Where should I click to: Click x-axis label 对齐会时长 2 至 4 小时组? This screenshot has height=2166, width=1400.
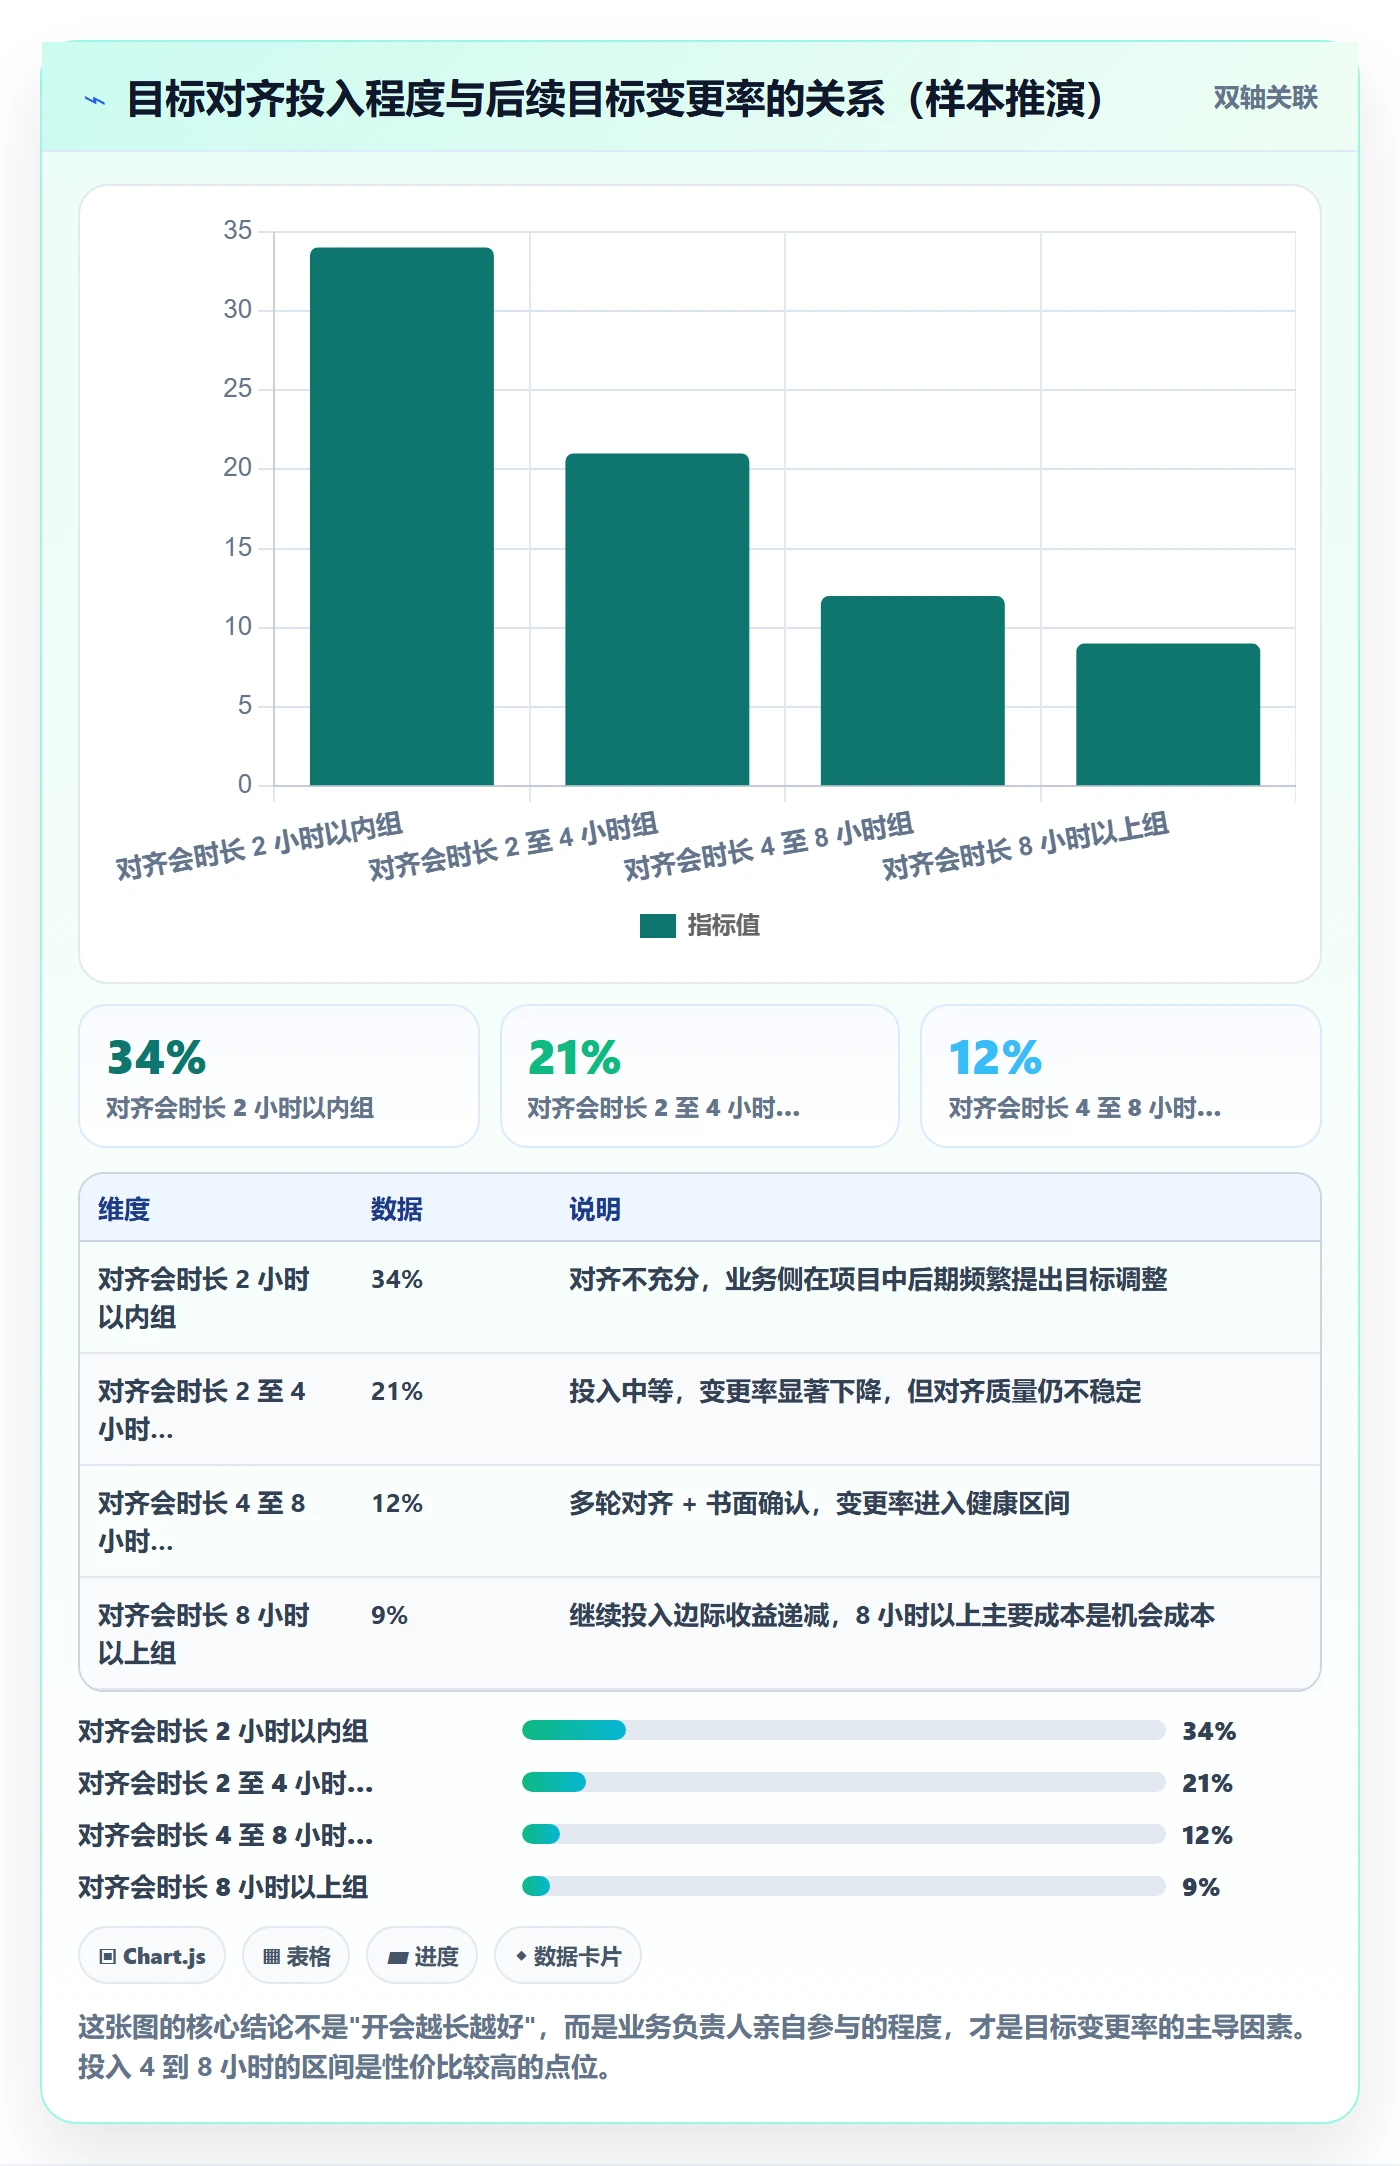[514, 846]
